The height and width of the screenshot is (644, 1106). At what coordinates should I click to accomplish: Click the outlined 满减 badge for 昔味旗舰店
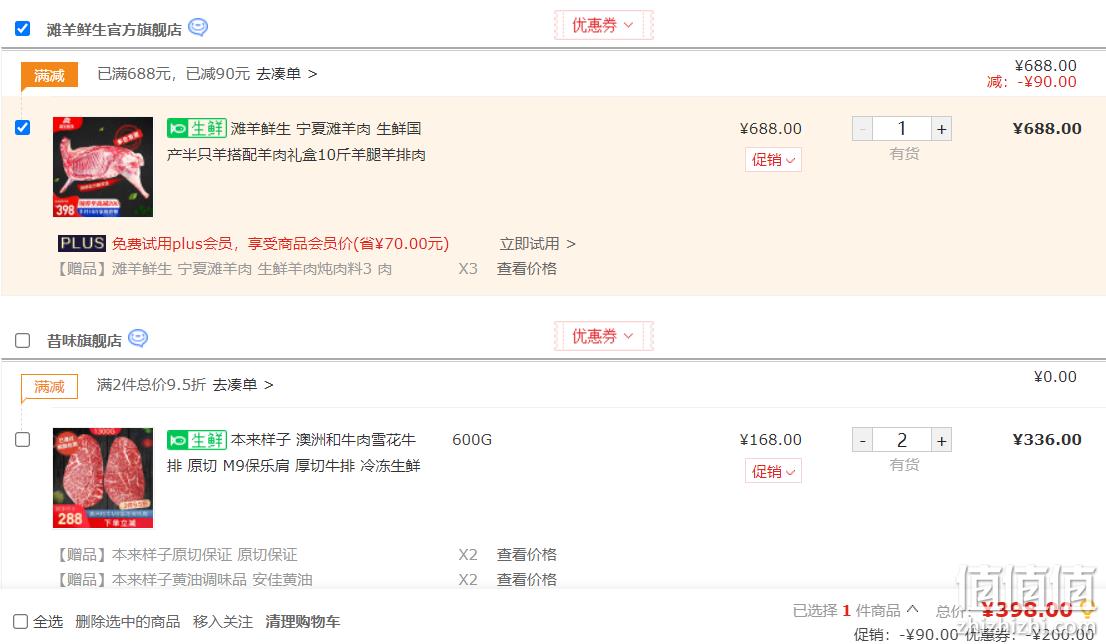click(49, 387)
